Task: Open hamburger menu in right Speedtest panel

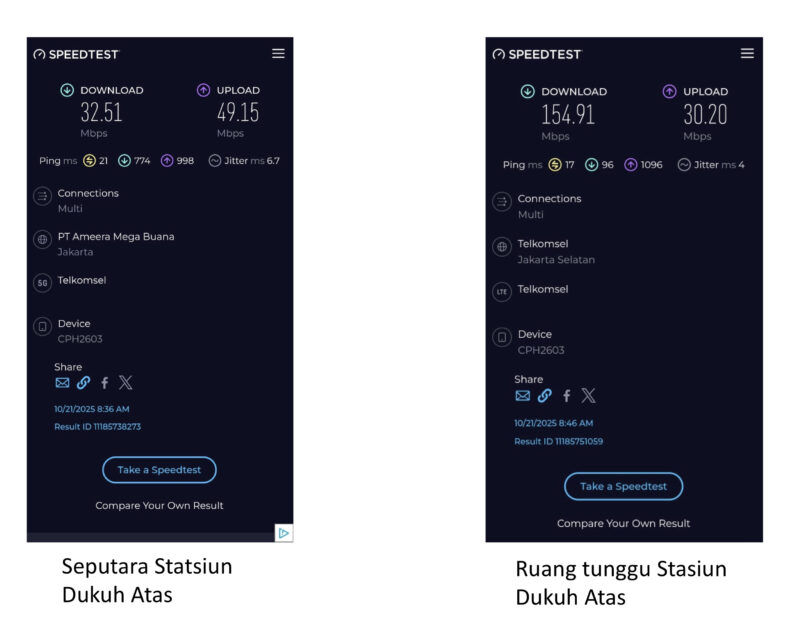Action: (747, 53)
